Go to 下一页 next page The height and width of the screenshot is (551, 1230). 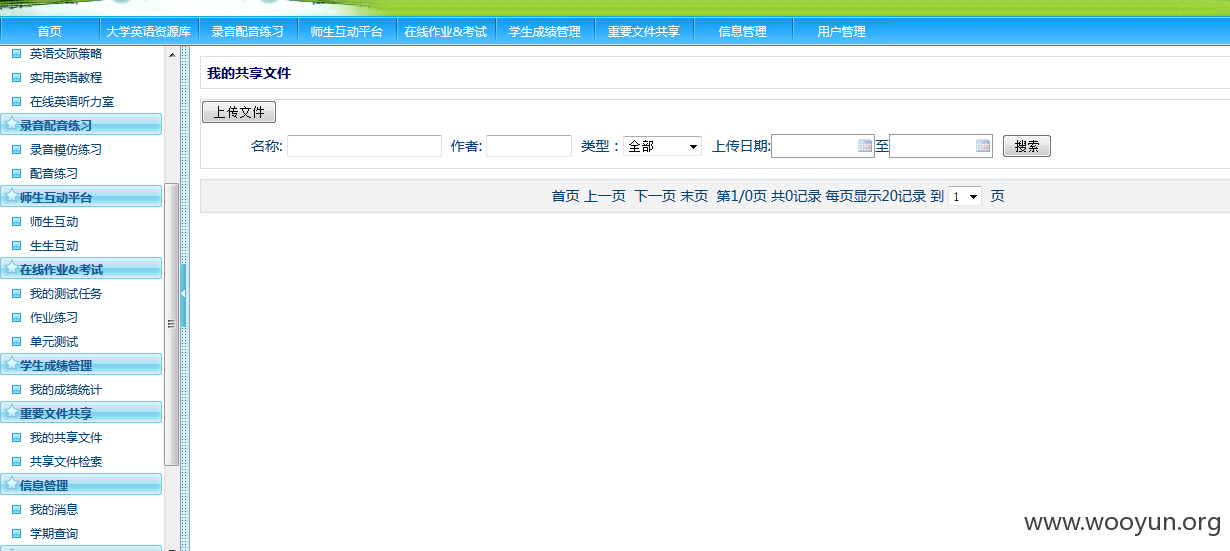click(655, 196)
